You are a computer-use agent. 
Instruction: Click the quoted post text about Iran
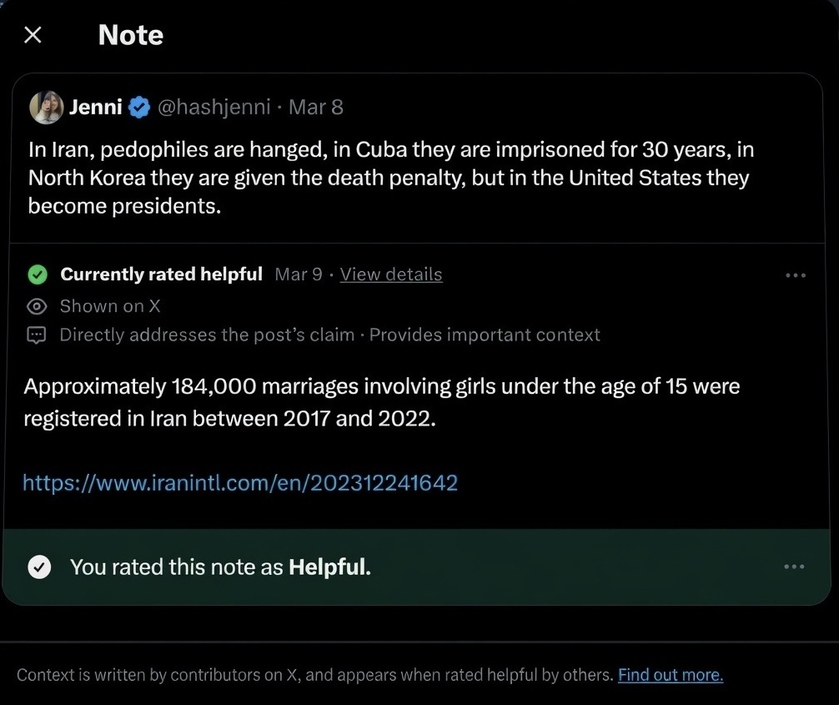point(390,179)
